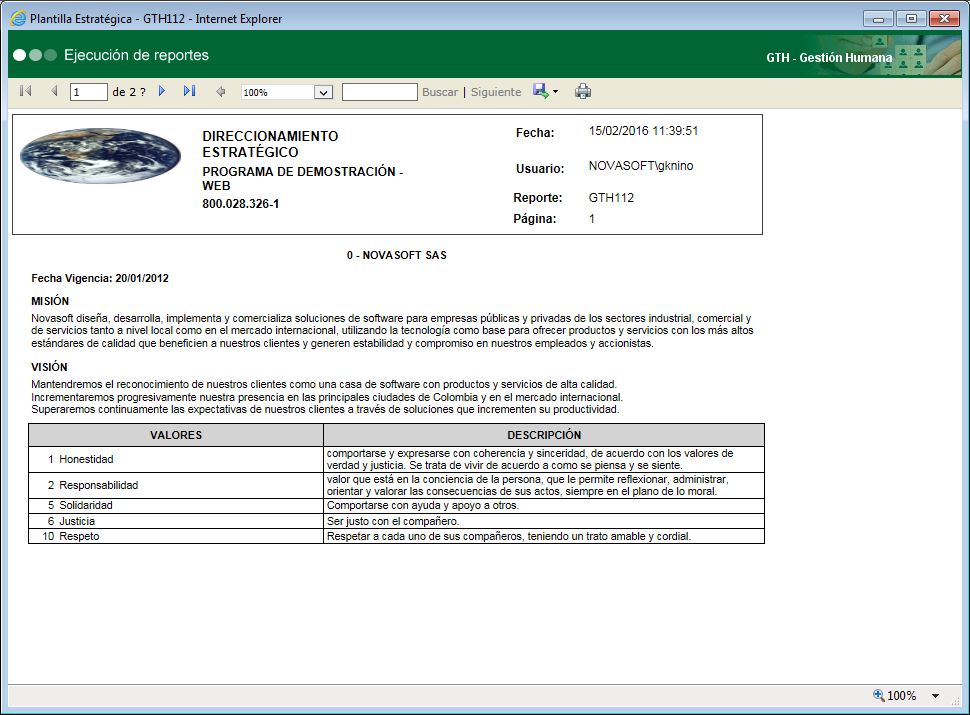Maximize the Internet Explorer window
The image size is (970, 715).
point(911,19)
